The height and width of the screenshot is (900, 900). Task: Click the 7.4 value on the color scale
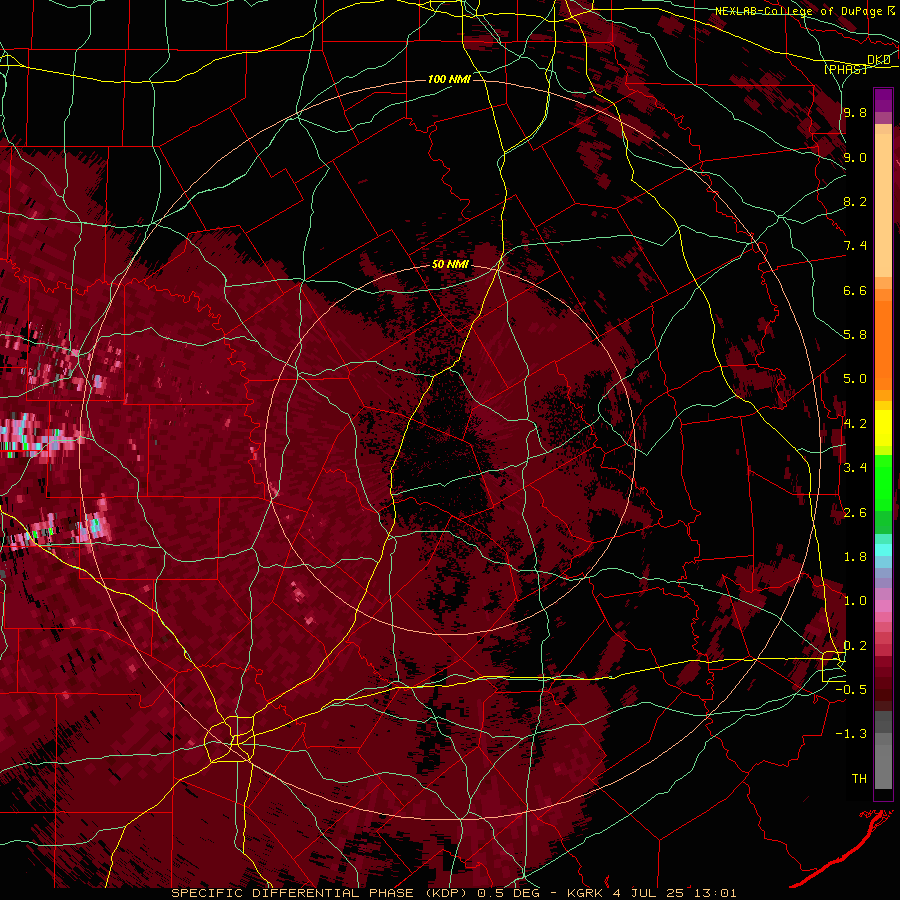click(x=855, y=246)
